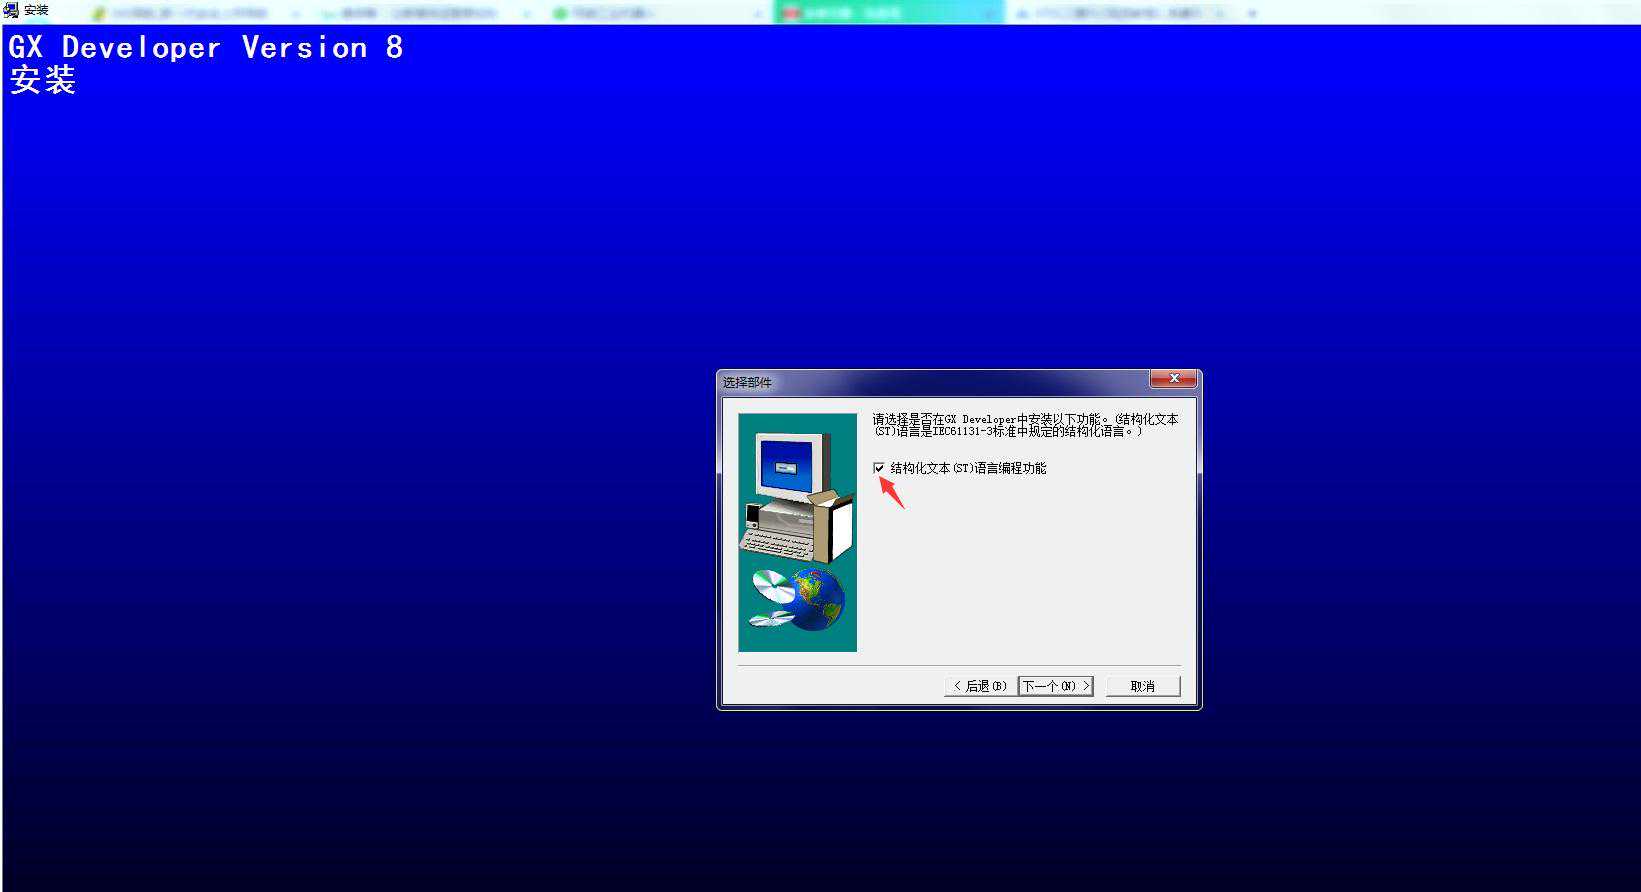The image size is (1641, 892).
Task: Close the 选择部件 dialog with X
Action: coord(1174,379)
